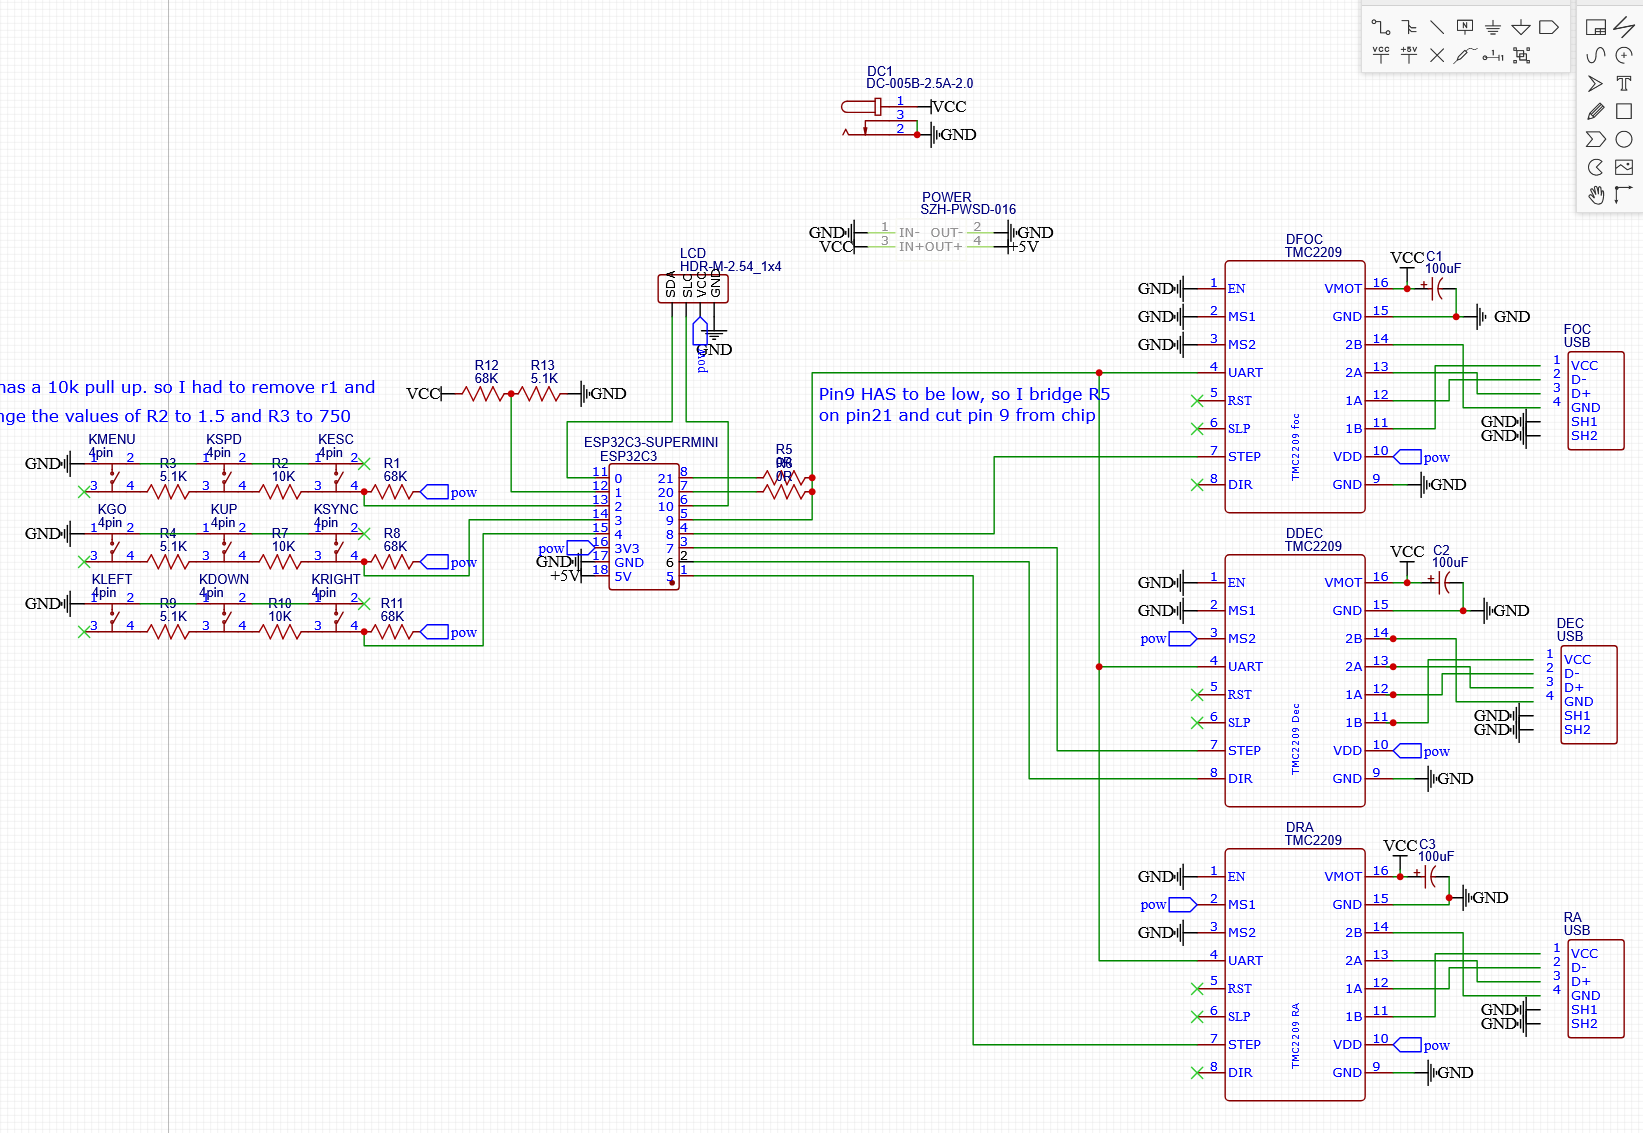Select resistor R1 68K label
This screenshot has height=1133, width=1643.
click(395, 470)
